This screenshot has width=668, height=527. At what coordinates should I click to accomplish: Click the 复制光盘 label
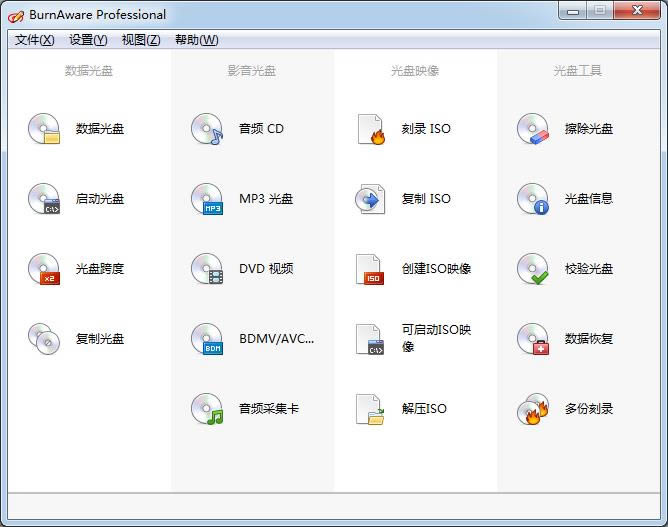[x=100, y=339]
